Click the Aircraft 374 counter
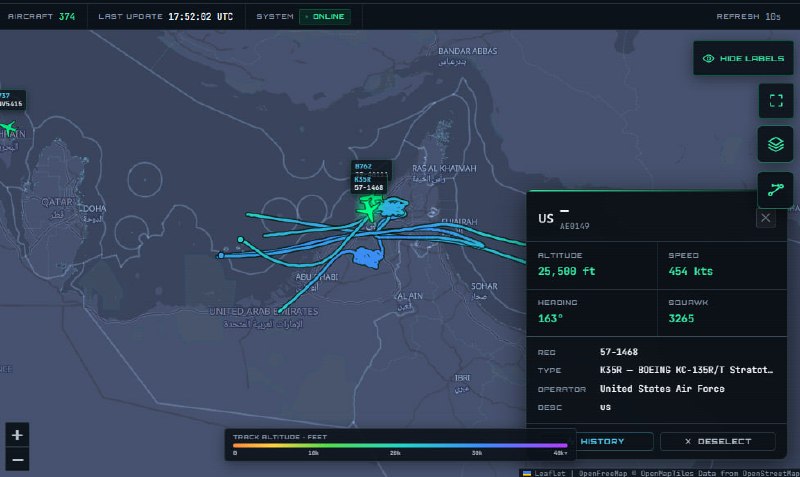The width and height of the screenshot is (800, 477). pos(41,16)
